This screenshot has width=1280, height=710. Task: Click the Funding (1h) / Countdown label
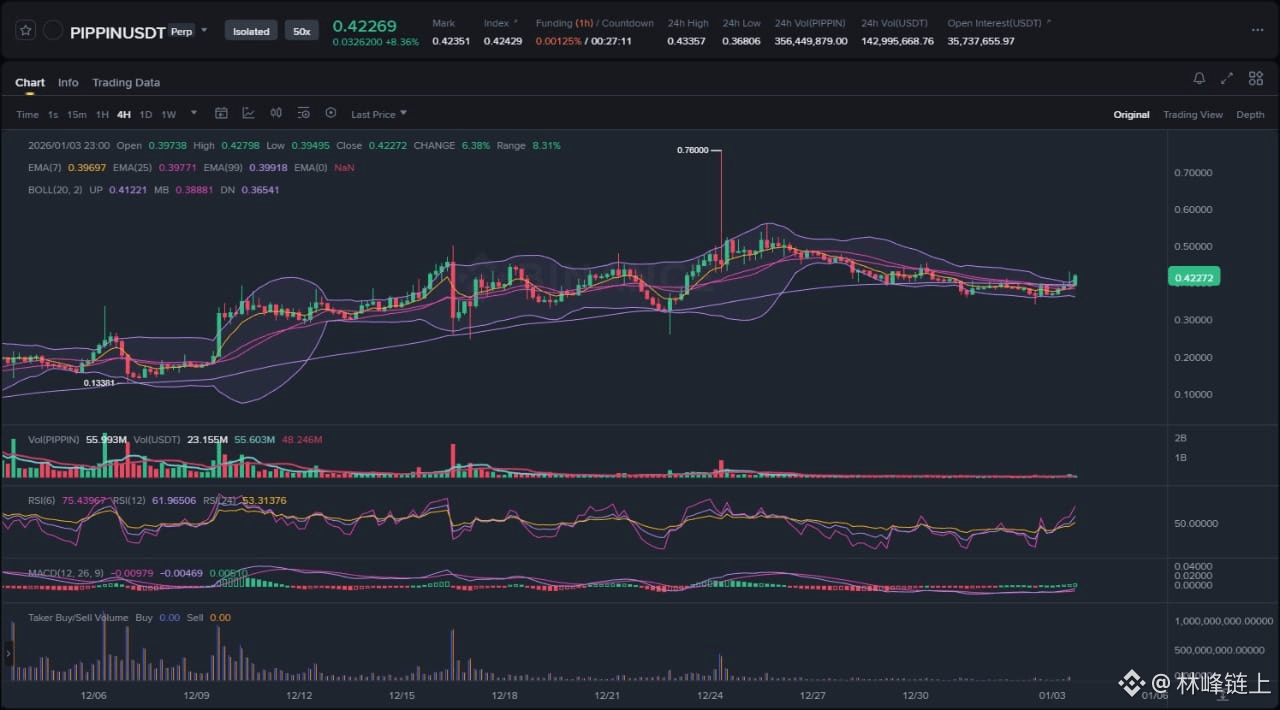[x=594, y=23]
